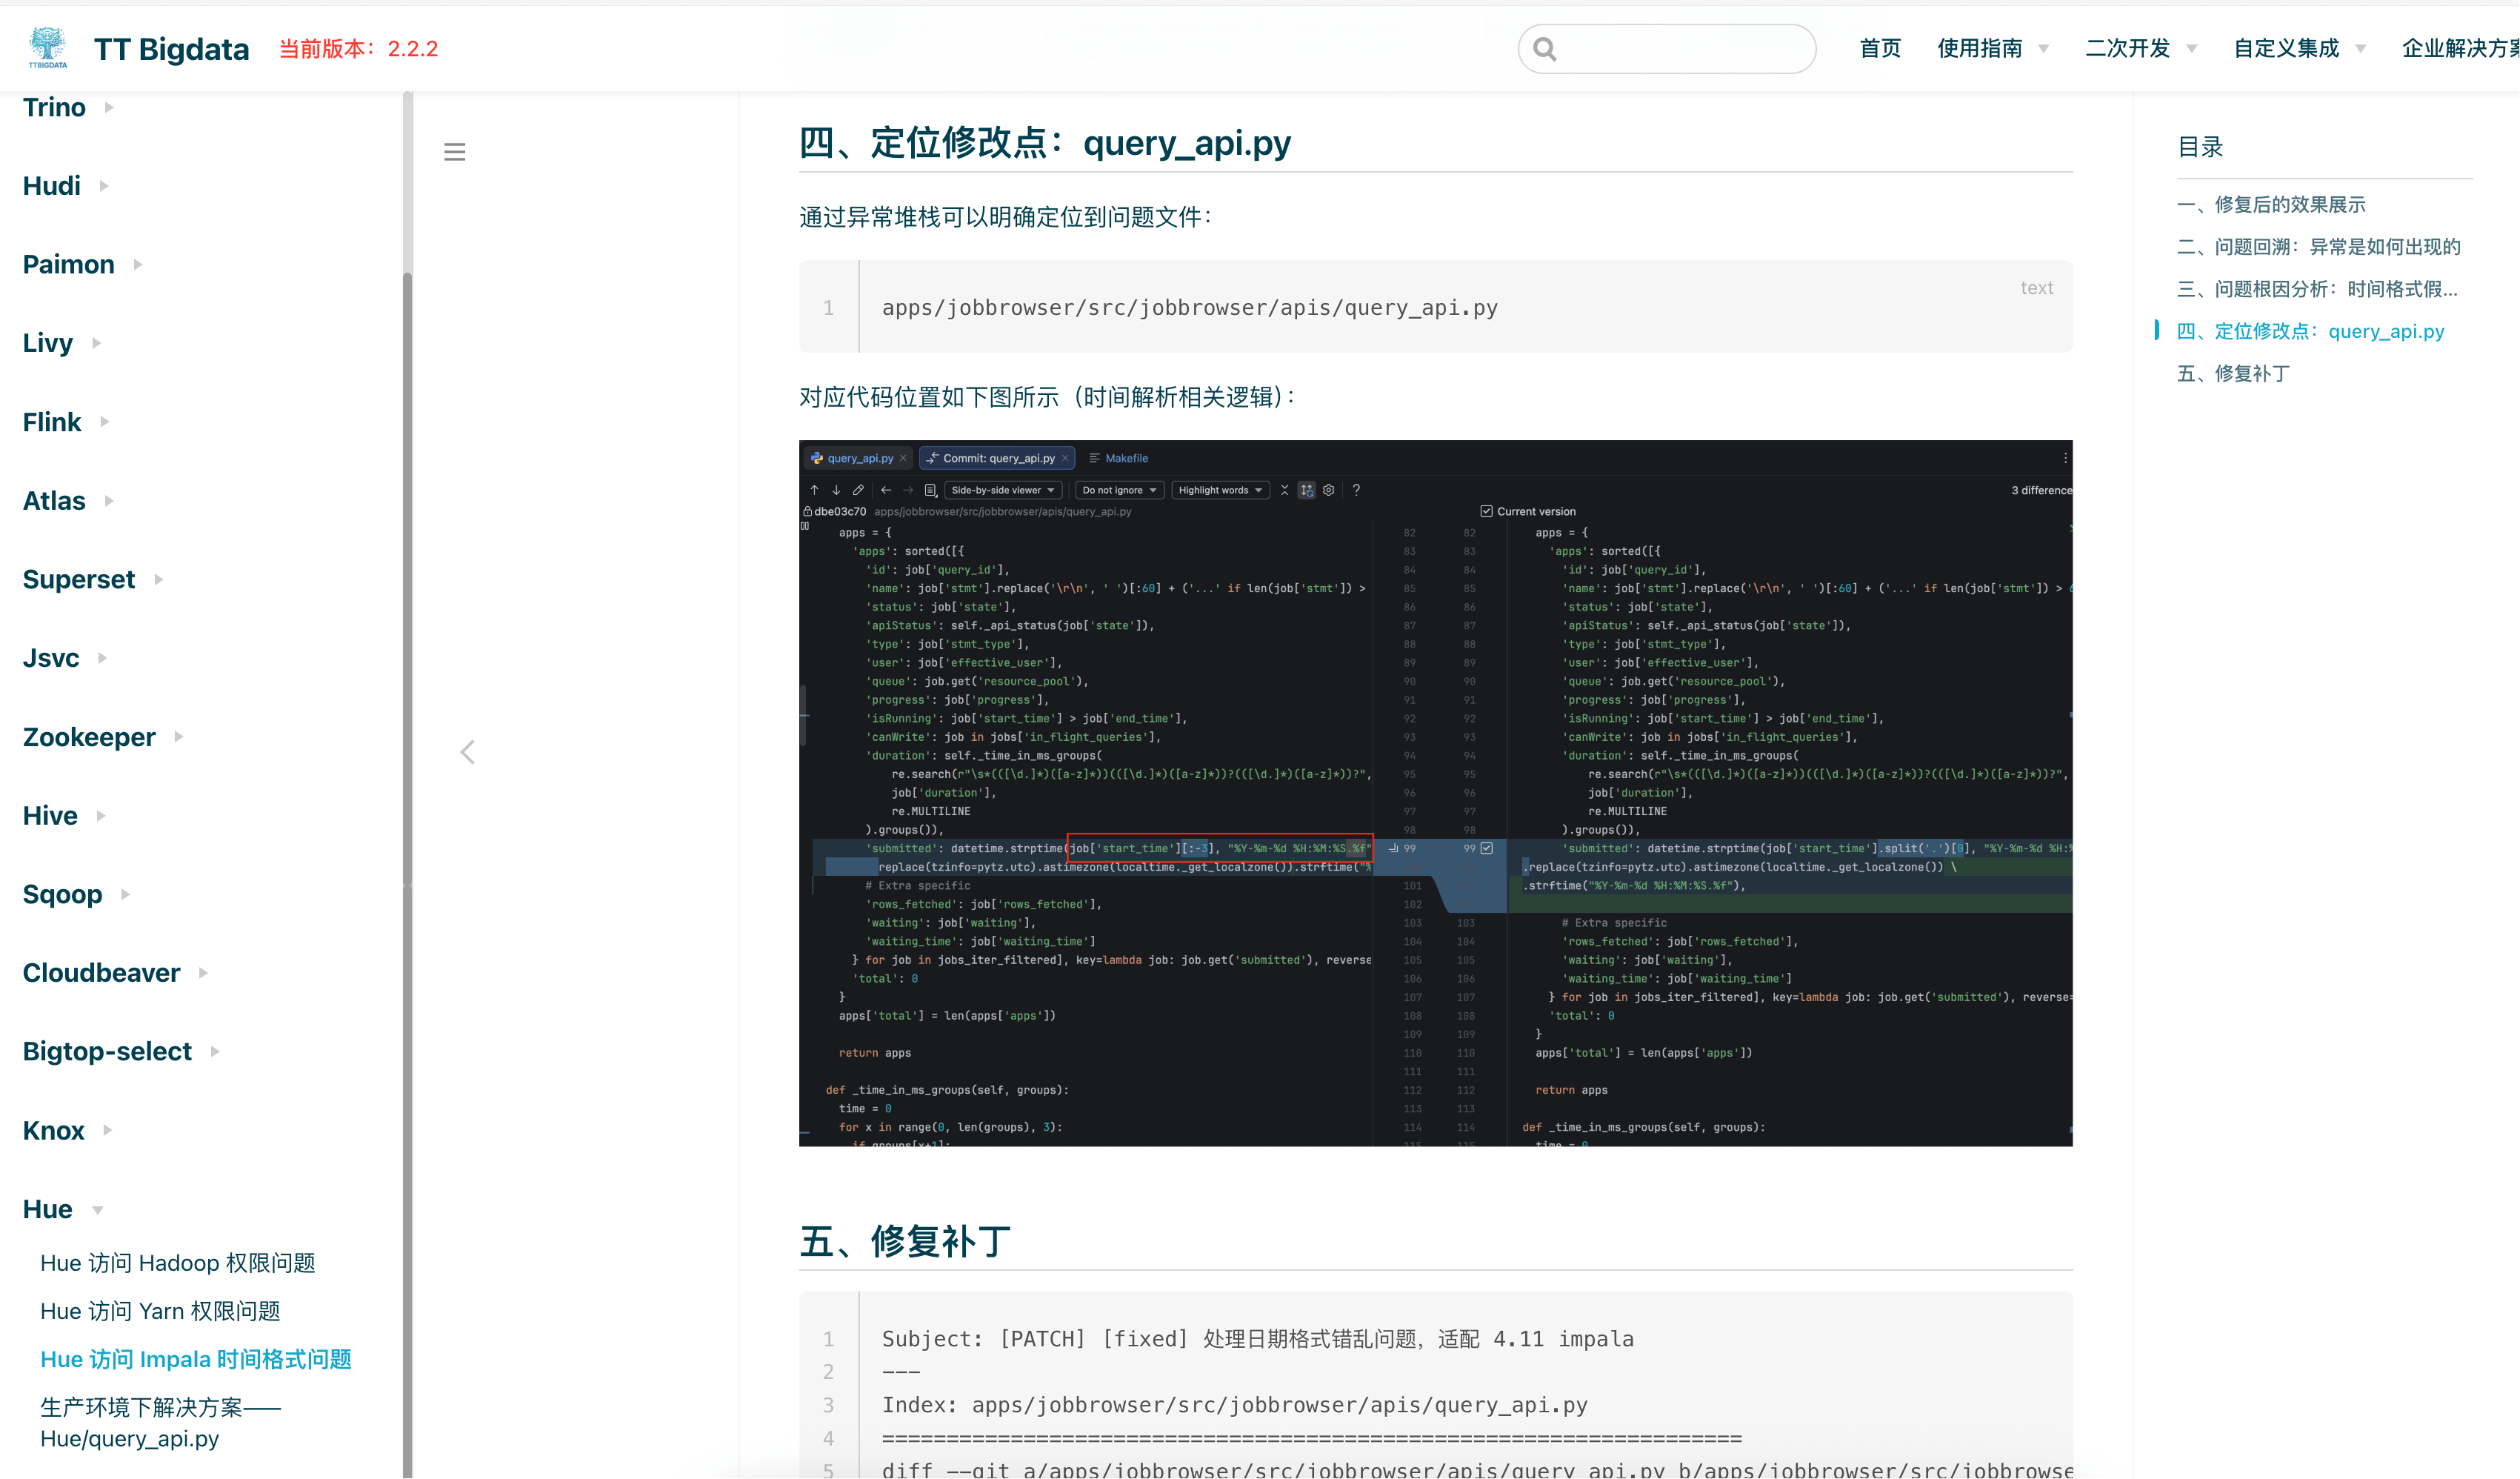Toggle the synchronize scrolling button

pos(1306,490)
